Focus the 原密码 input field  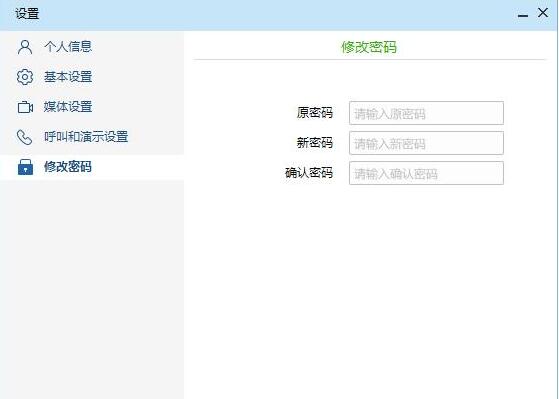426,113
